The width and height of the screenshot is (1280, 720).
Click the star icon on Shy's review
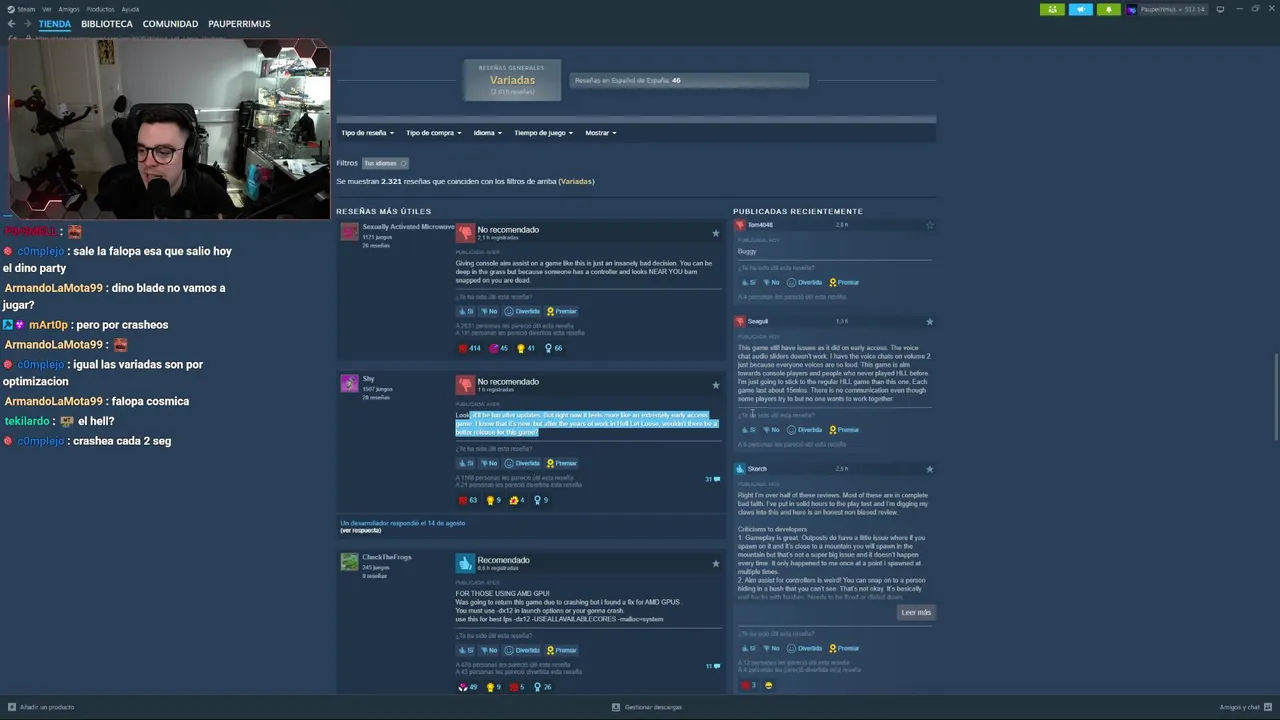(x=716, y=385)
